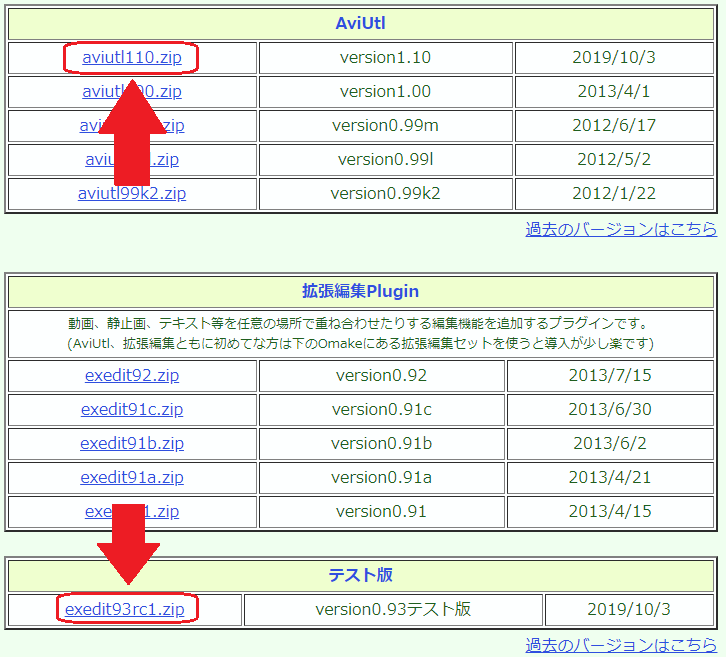Download exedit93rc1.zip test version

point(125,609)
